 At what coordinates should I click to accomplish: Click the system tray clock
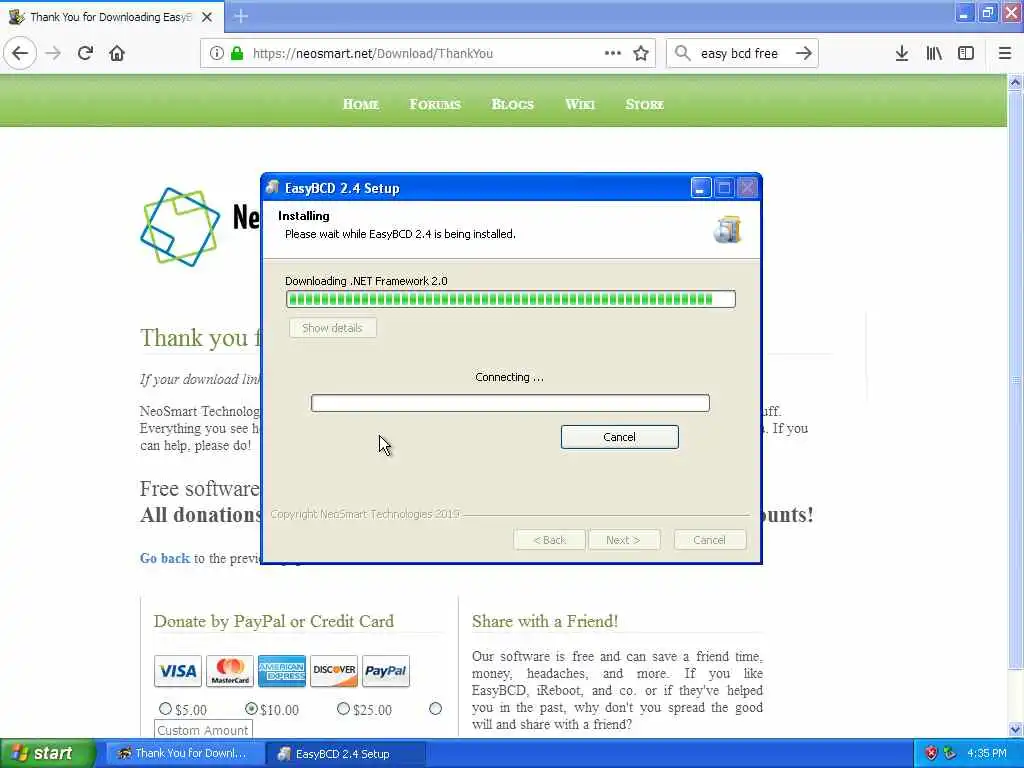(987, 753)
